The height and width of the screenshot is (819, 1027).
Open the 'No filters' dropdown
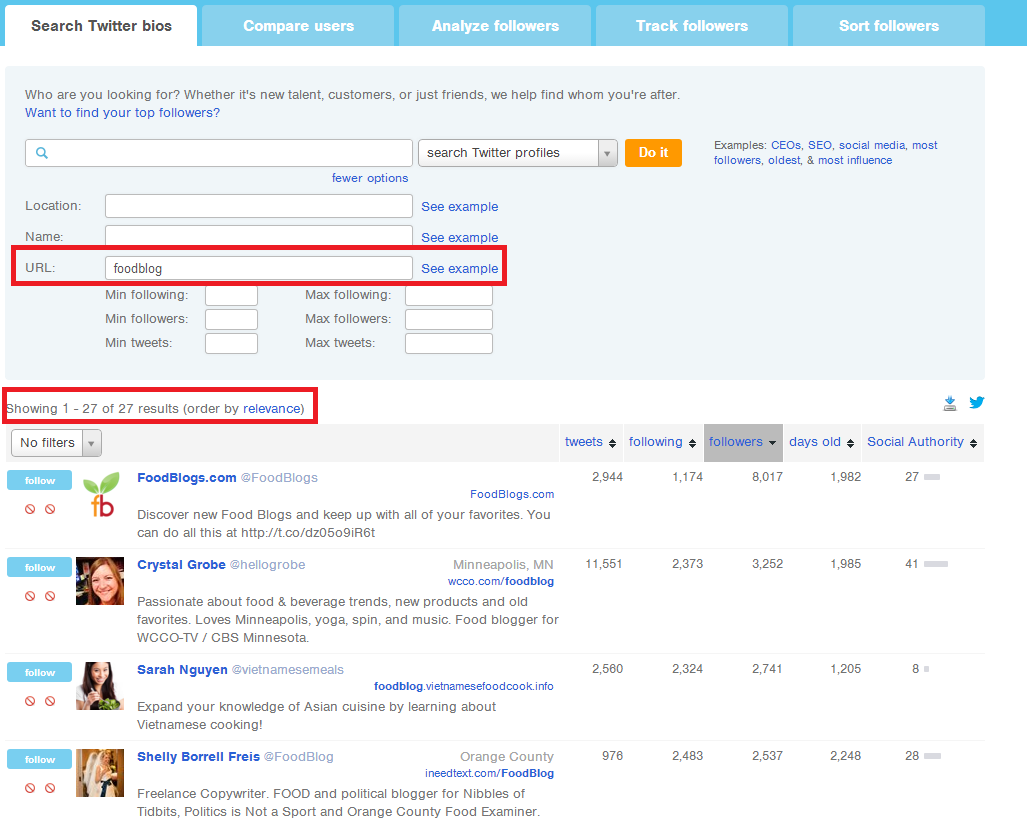pos(56,443)
